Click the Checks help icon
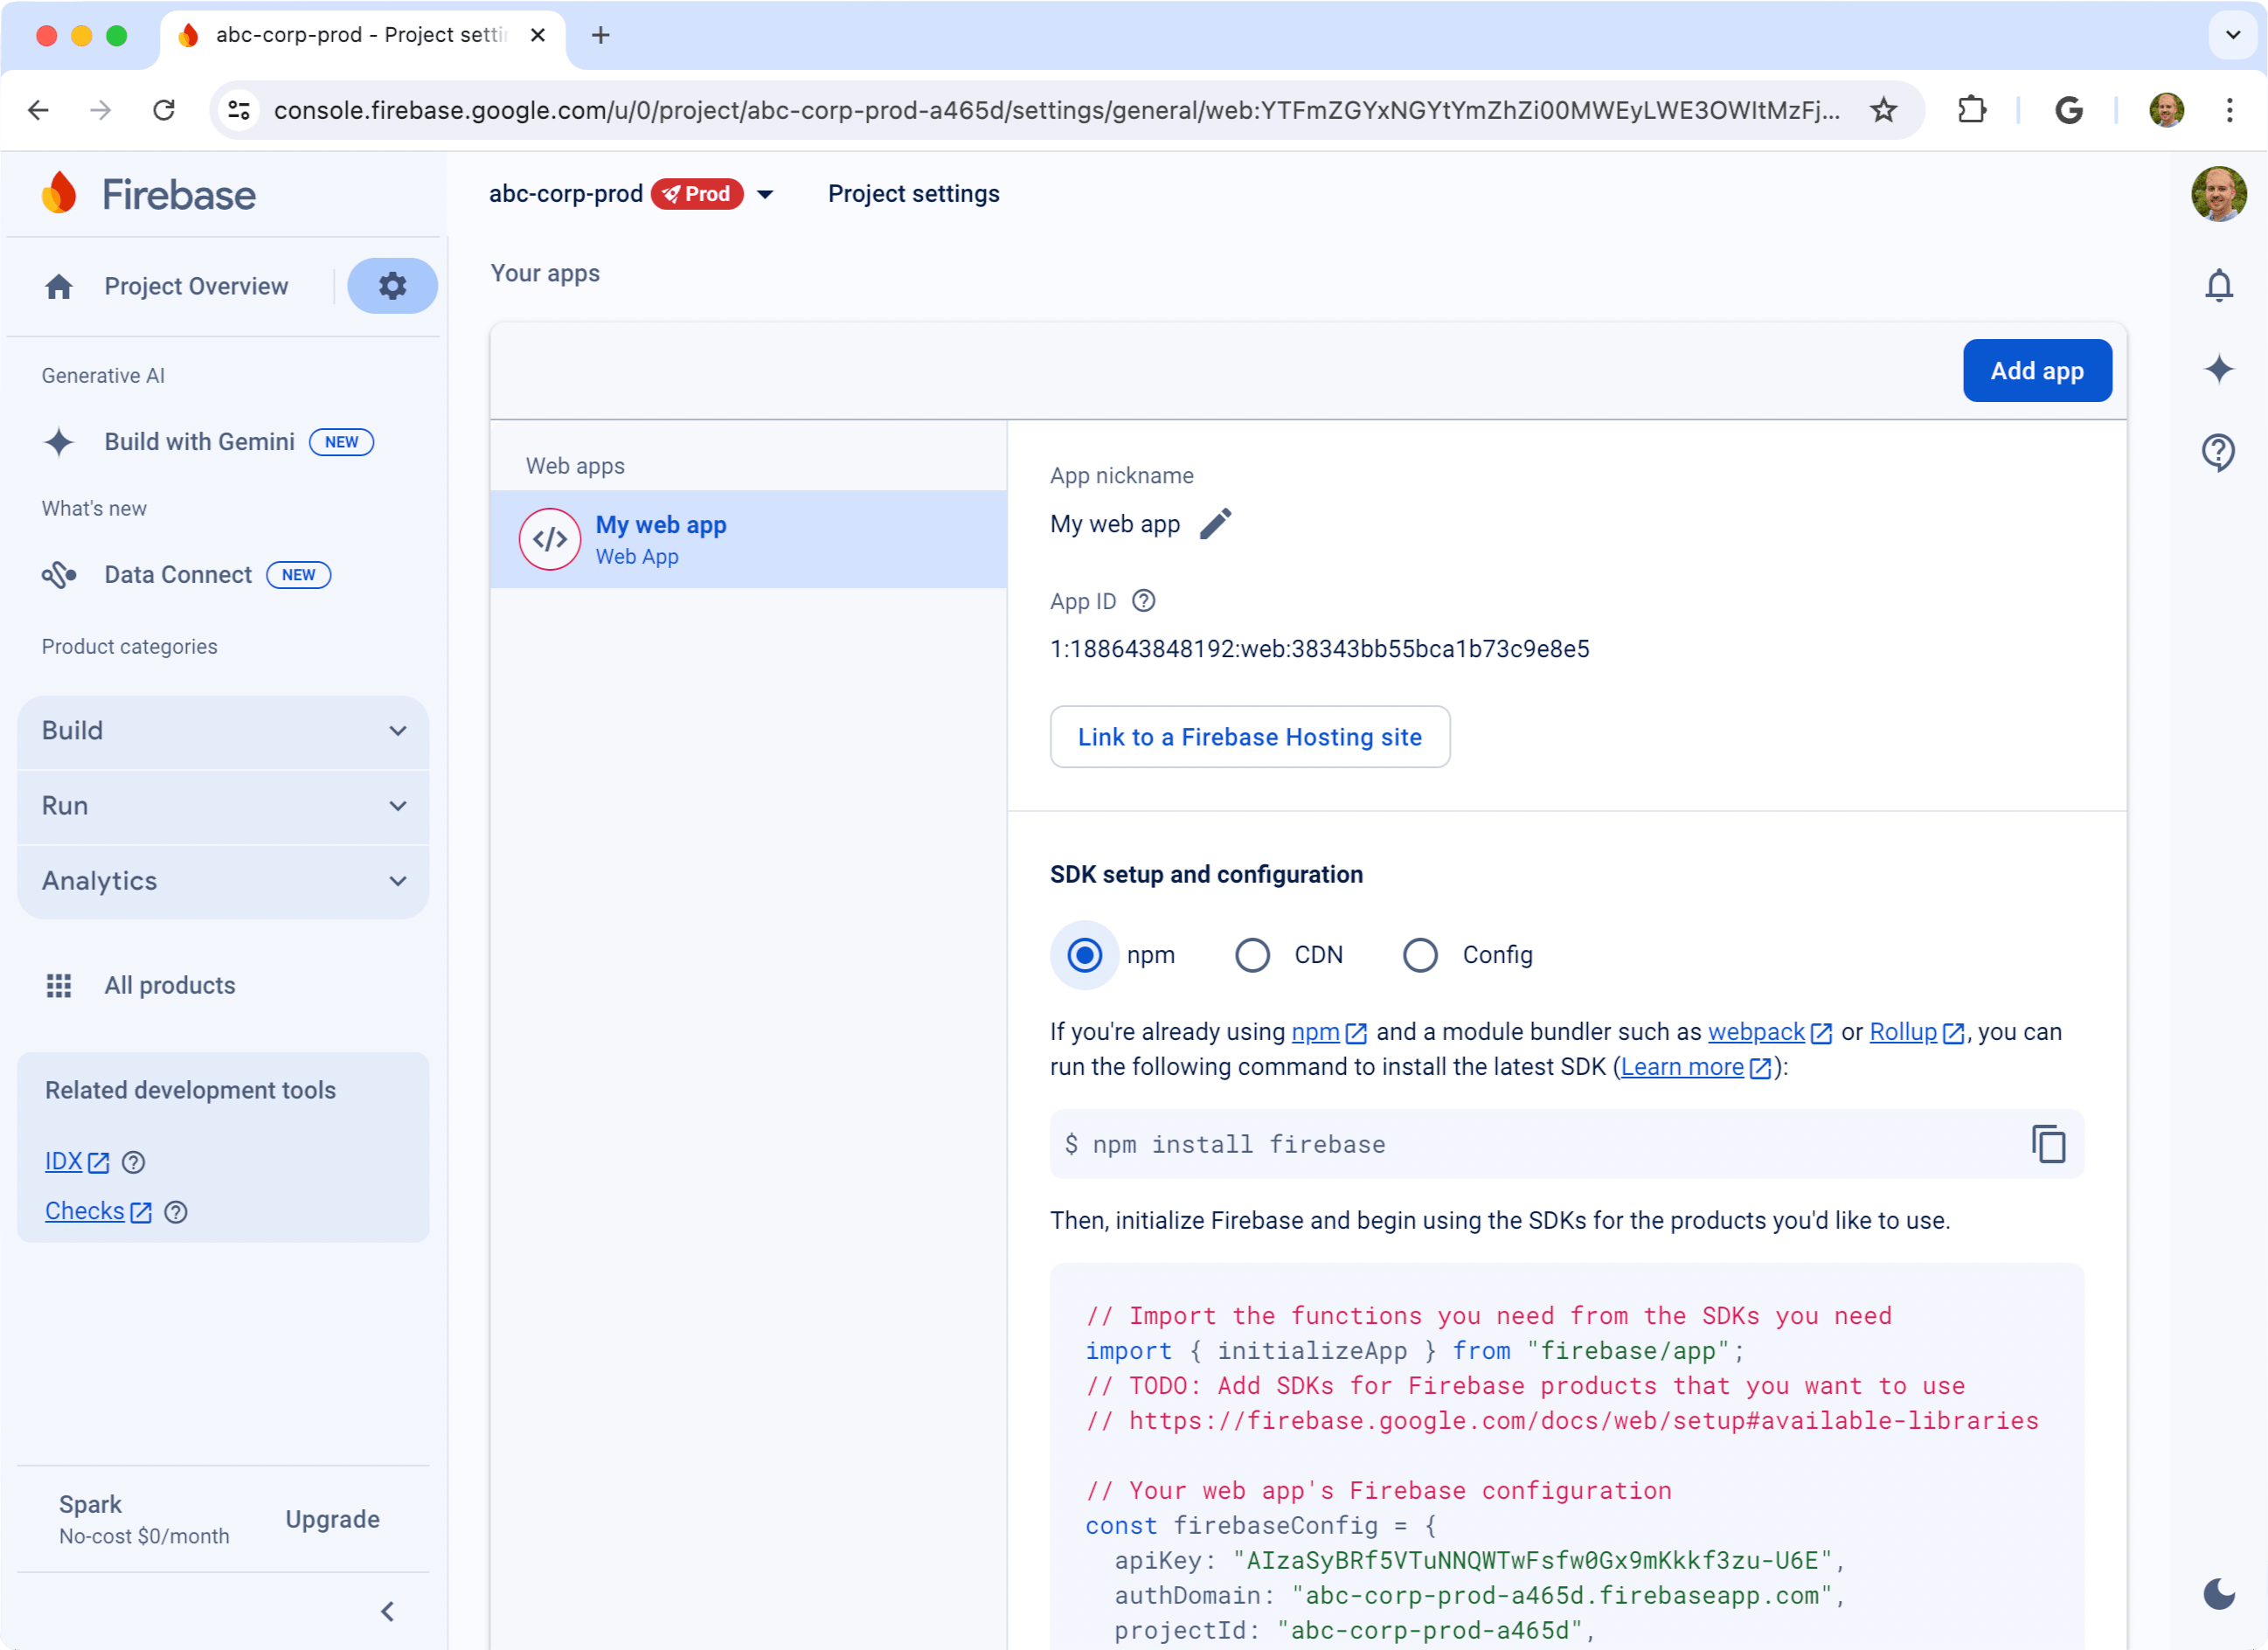The height and width of the screenshot is (1650, 2268). (176, 1212)
